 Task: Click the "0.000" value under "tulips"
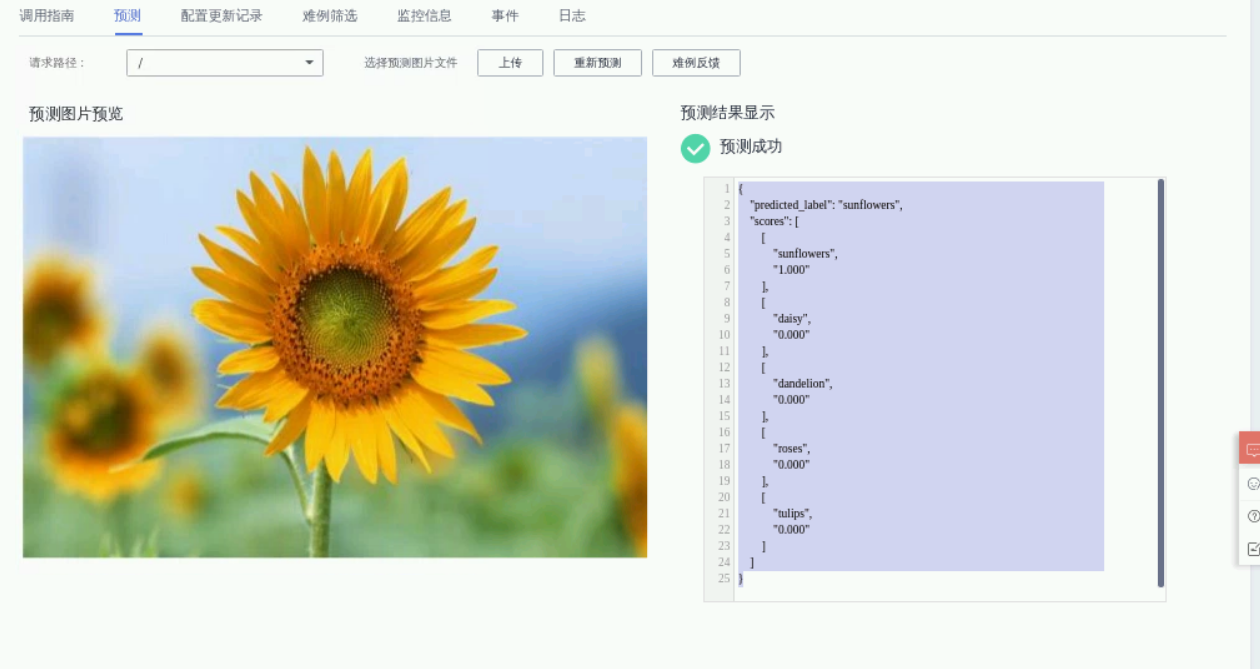[791, 529]
